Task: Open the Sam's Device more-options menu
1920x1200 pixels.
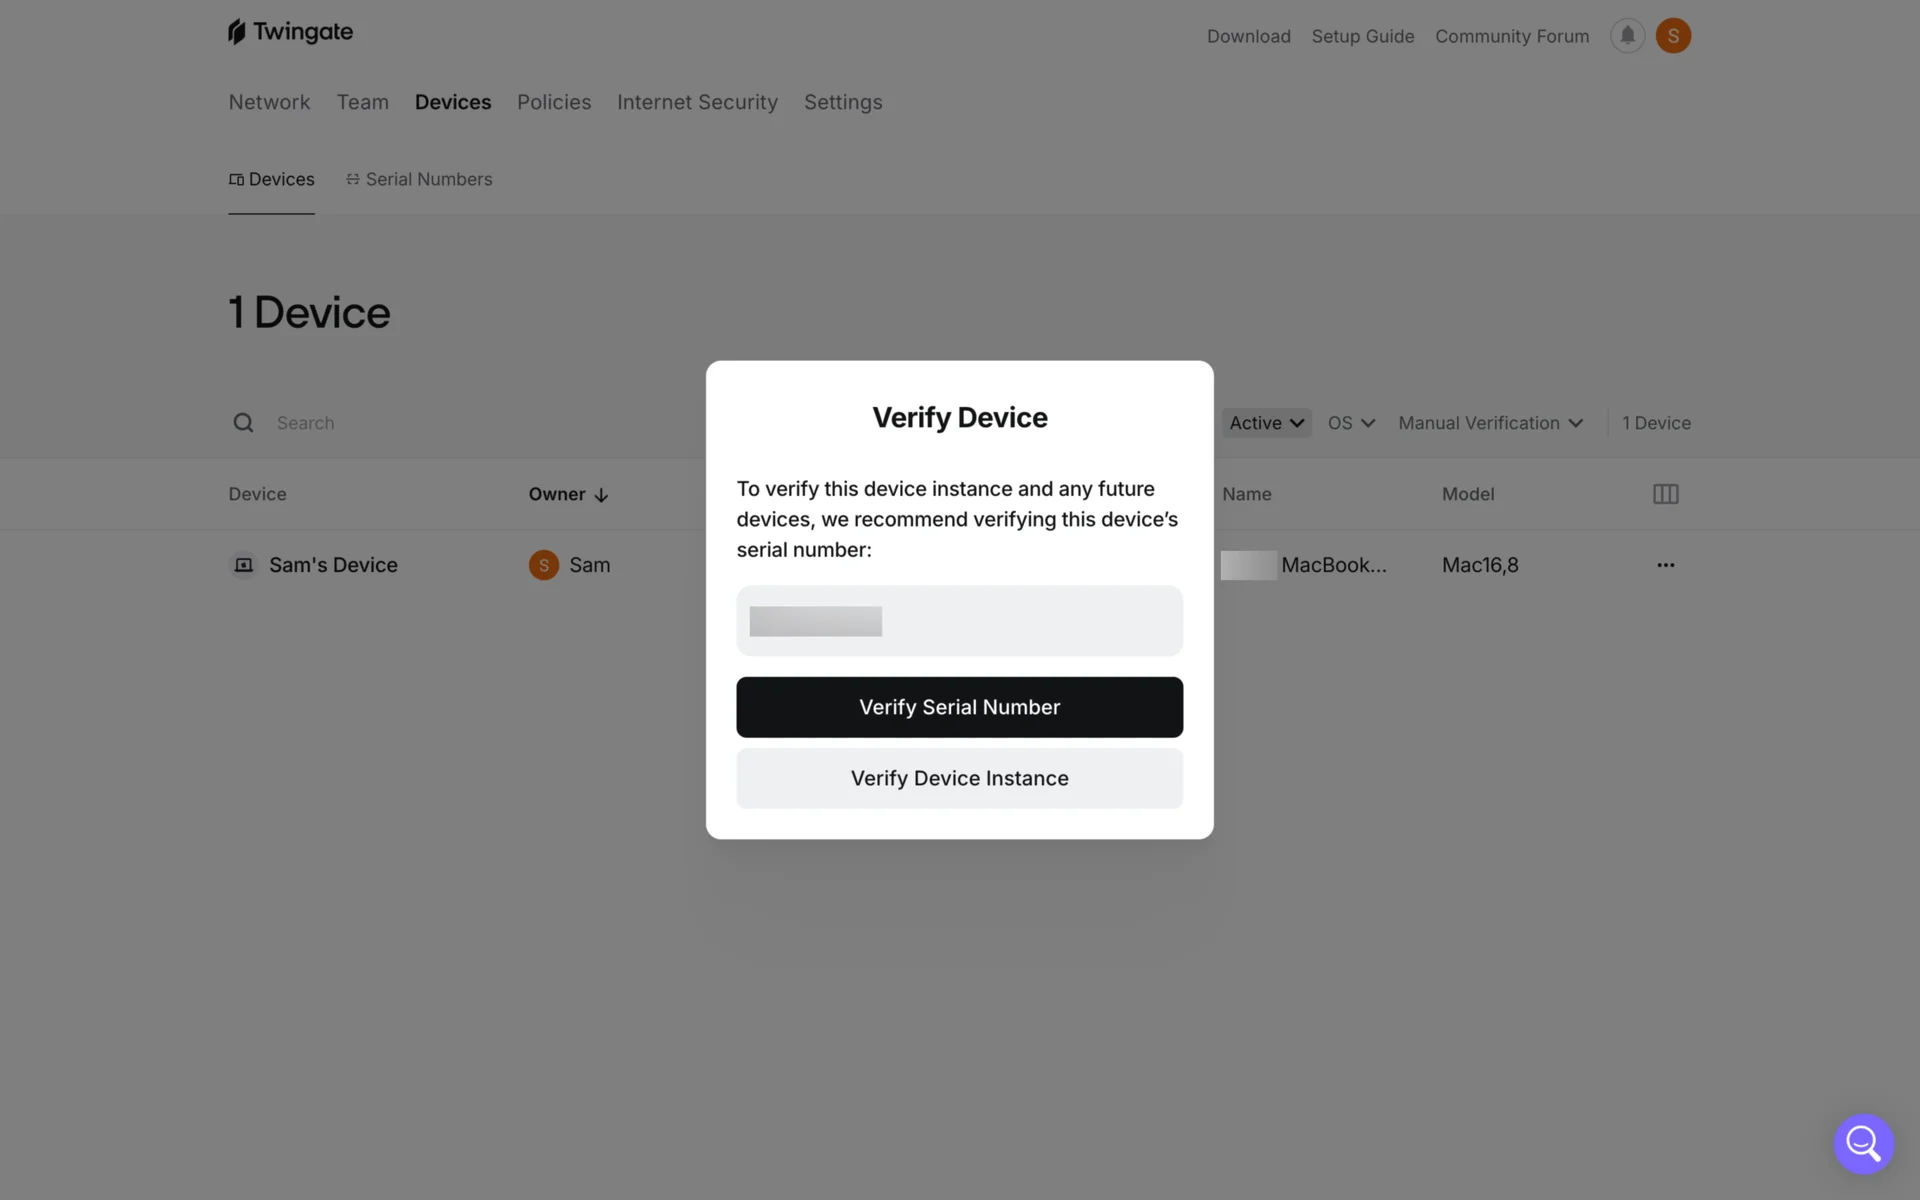Action: point(1665,565)
